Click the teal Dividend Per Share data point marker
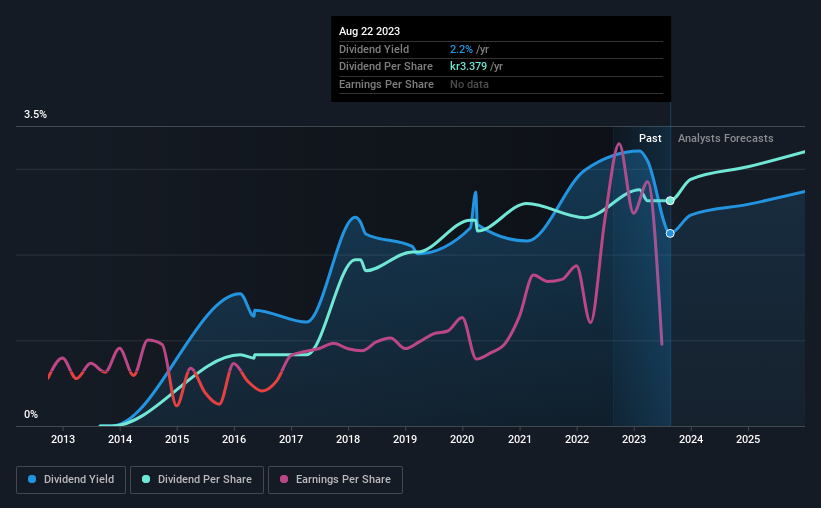Viewport: 821px width, 508px height. pos(670,201)
